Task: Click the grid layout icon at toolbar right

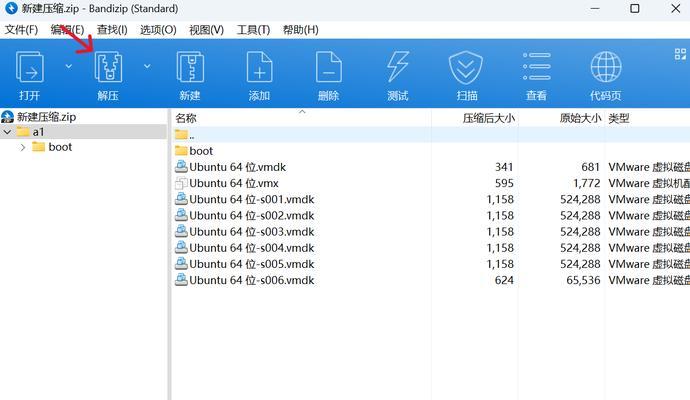Action: [x=680, y=54]
